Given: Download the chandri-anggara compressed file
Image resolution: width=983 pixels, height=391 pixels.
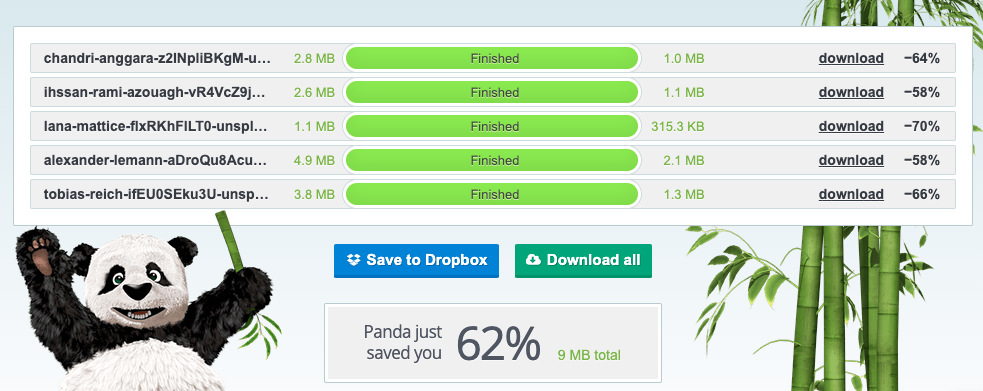Looking at the screenshot, I should click(851, 58).
